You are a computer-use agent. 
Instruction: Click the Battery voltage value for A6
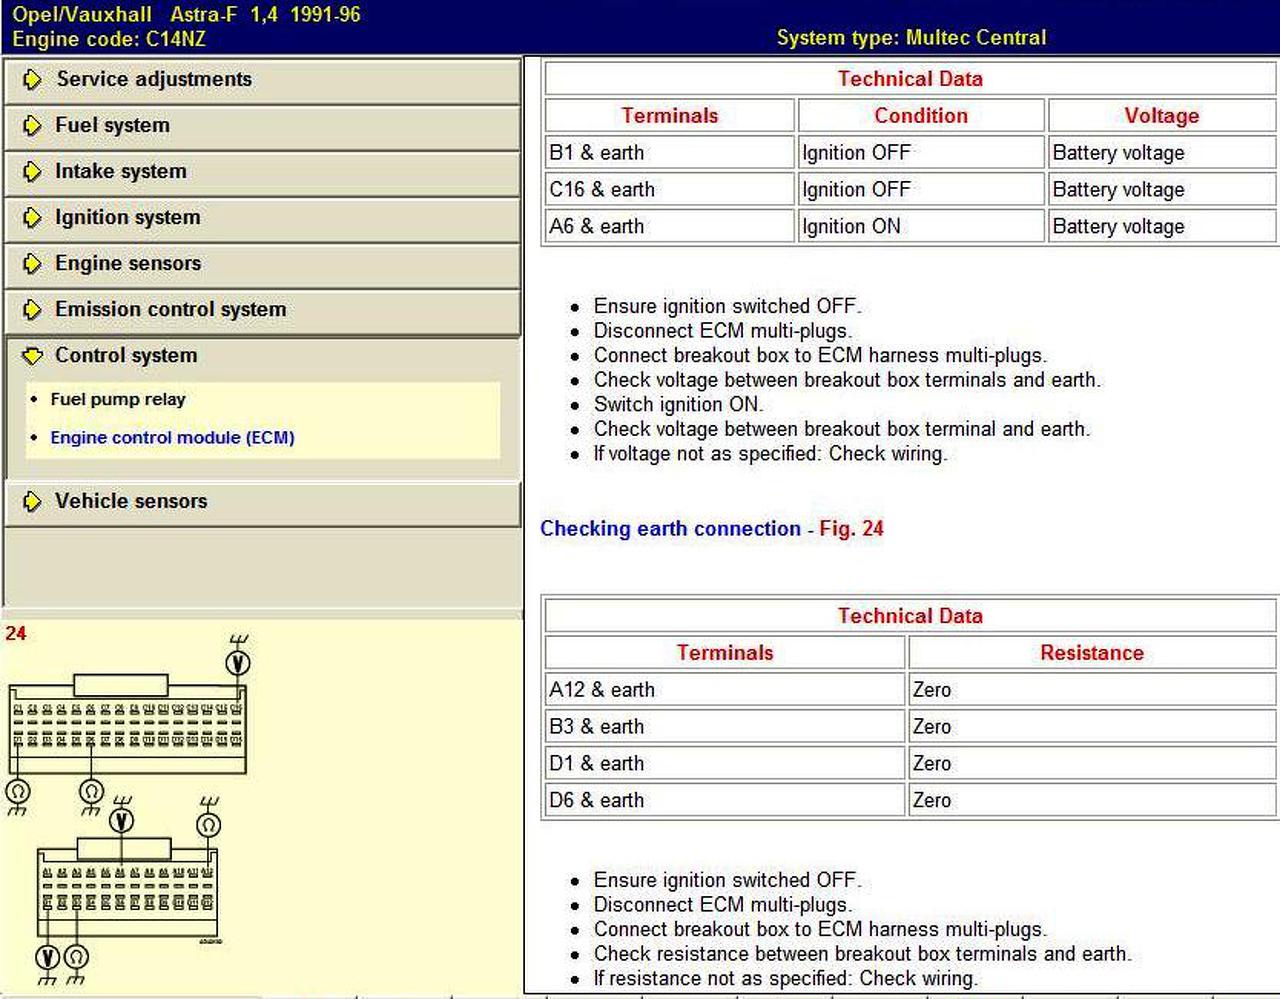[1162, 227]
